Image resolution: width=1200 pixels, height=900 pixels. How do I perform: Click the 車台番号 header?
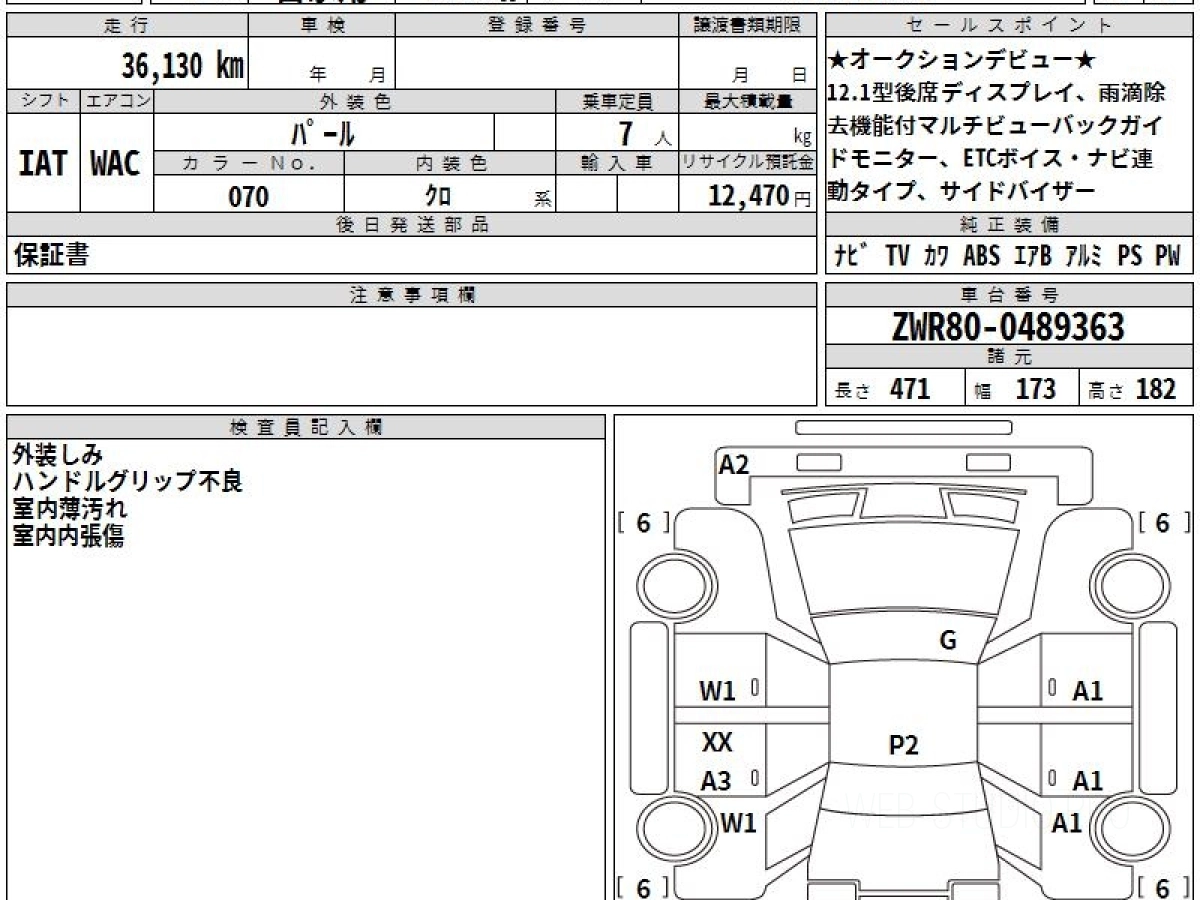point(1010,295)
